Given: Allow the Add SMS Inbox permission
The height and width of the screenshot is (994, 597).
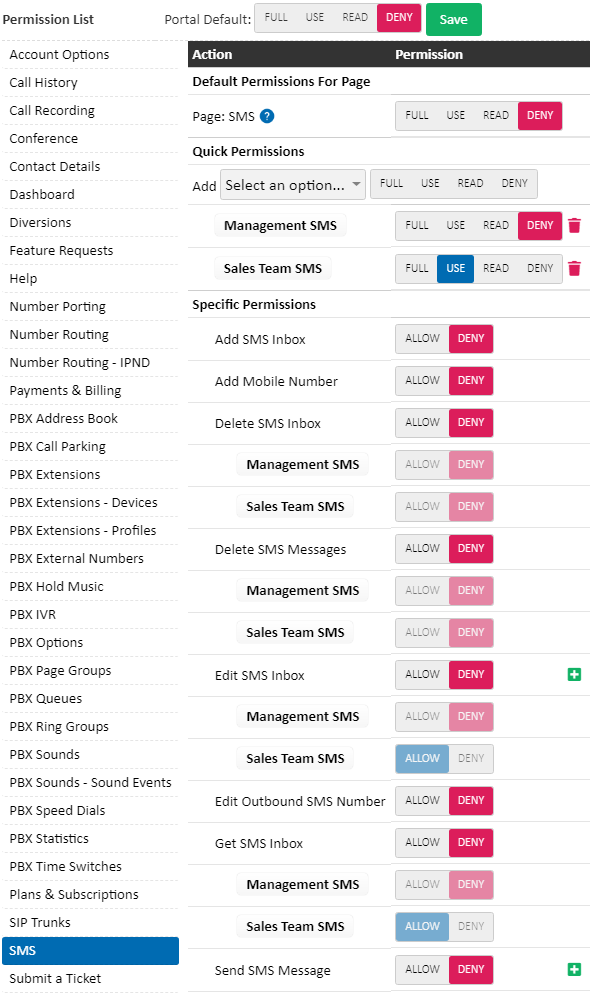Looking at the screenshot, I should click(x=422, y=339).
